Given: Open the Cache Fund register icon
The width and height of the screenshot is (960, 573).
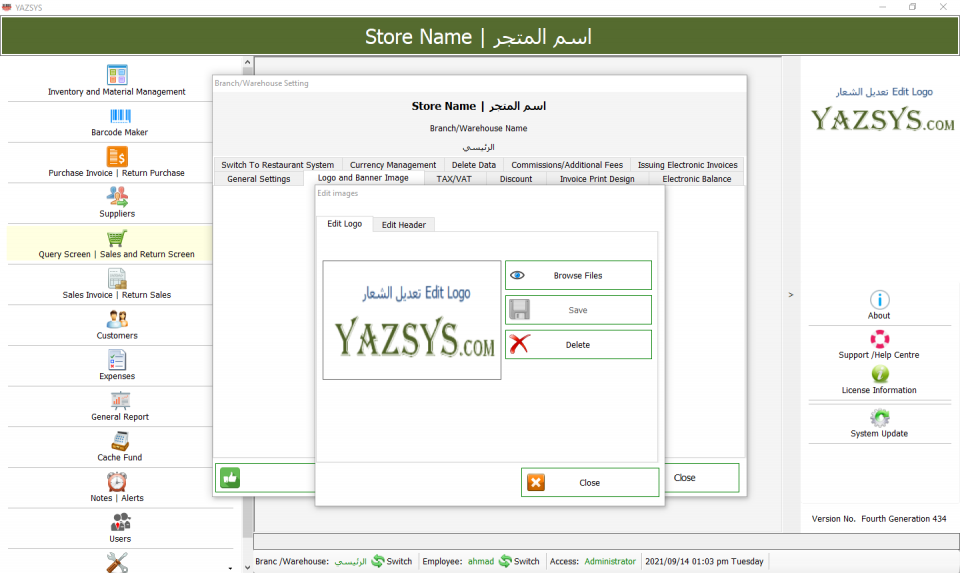Looking at the screenshot, I should (x=119, y=441).
